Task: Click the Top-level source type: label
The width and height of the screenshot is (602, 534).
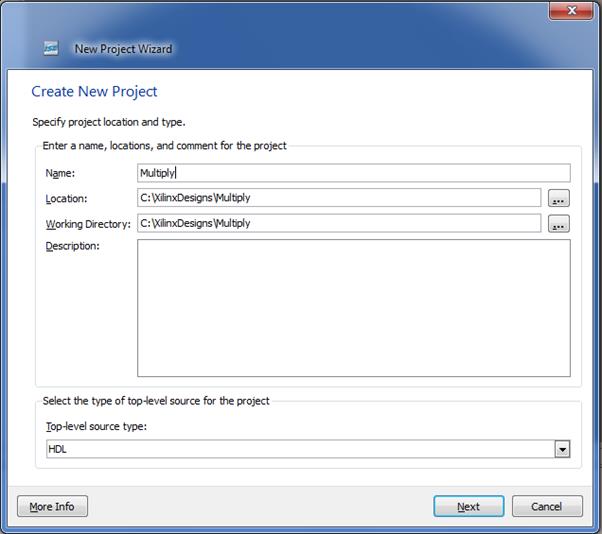Action: (96, 427)
